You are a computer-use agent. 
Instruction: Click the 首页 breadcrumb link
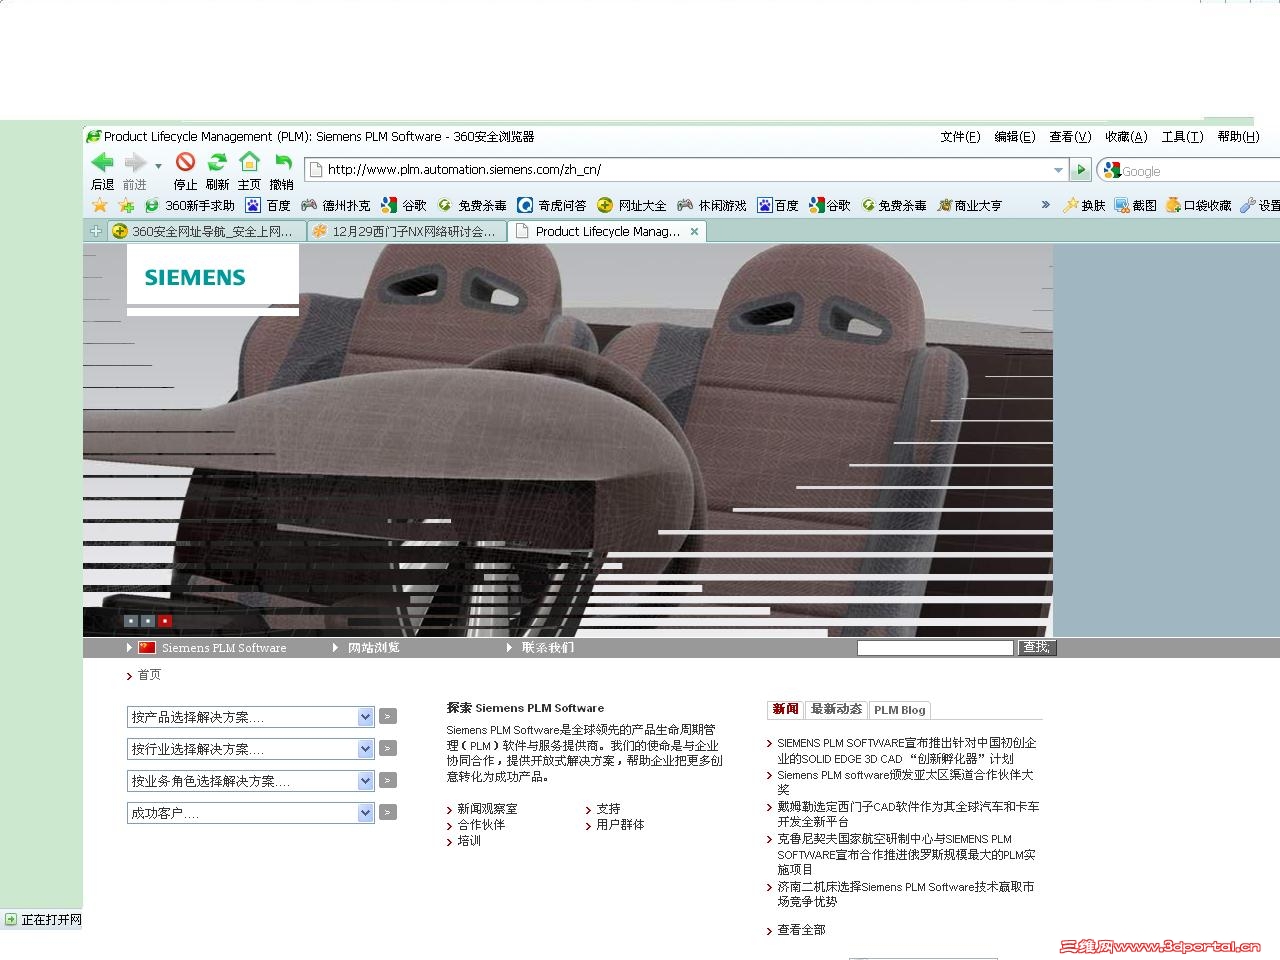coord(149,675)
